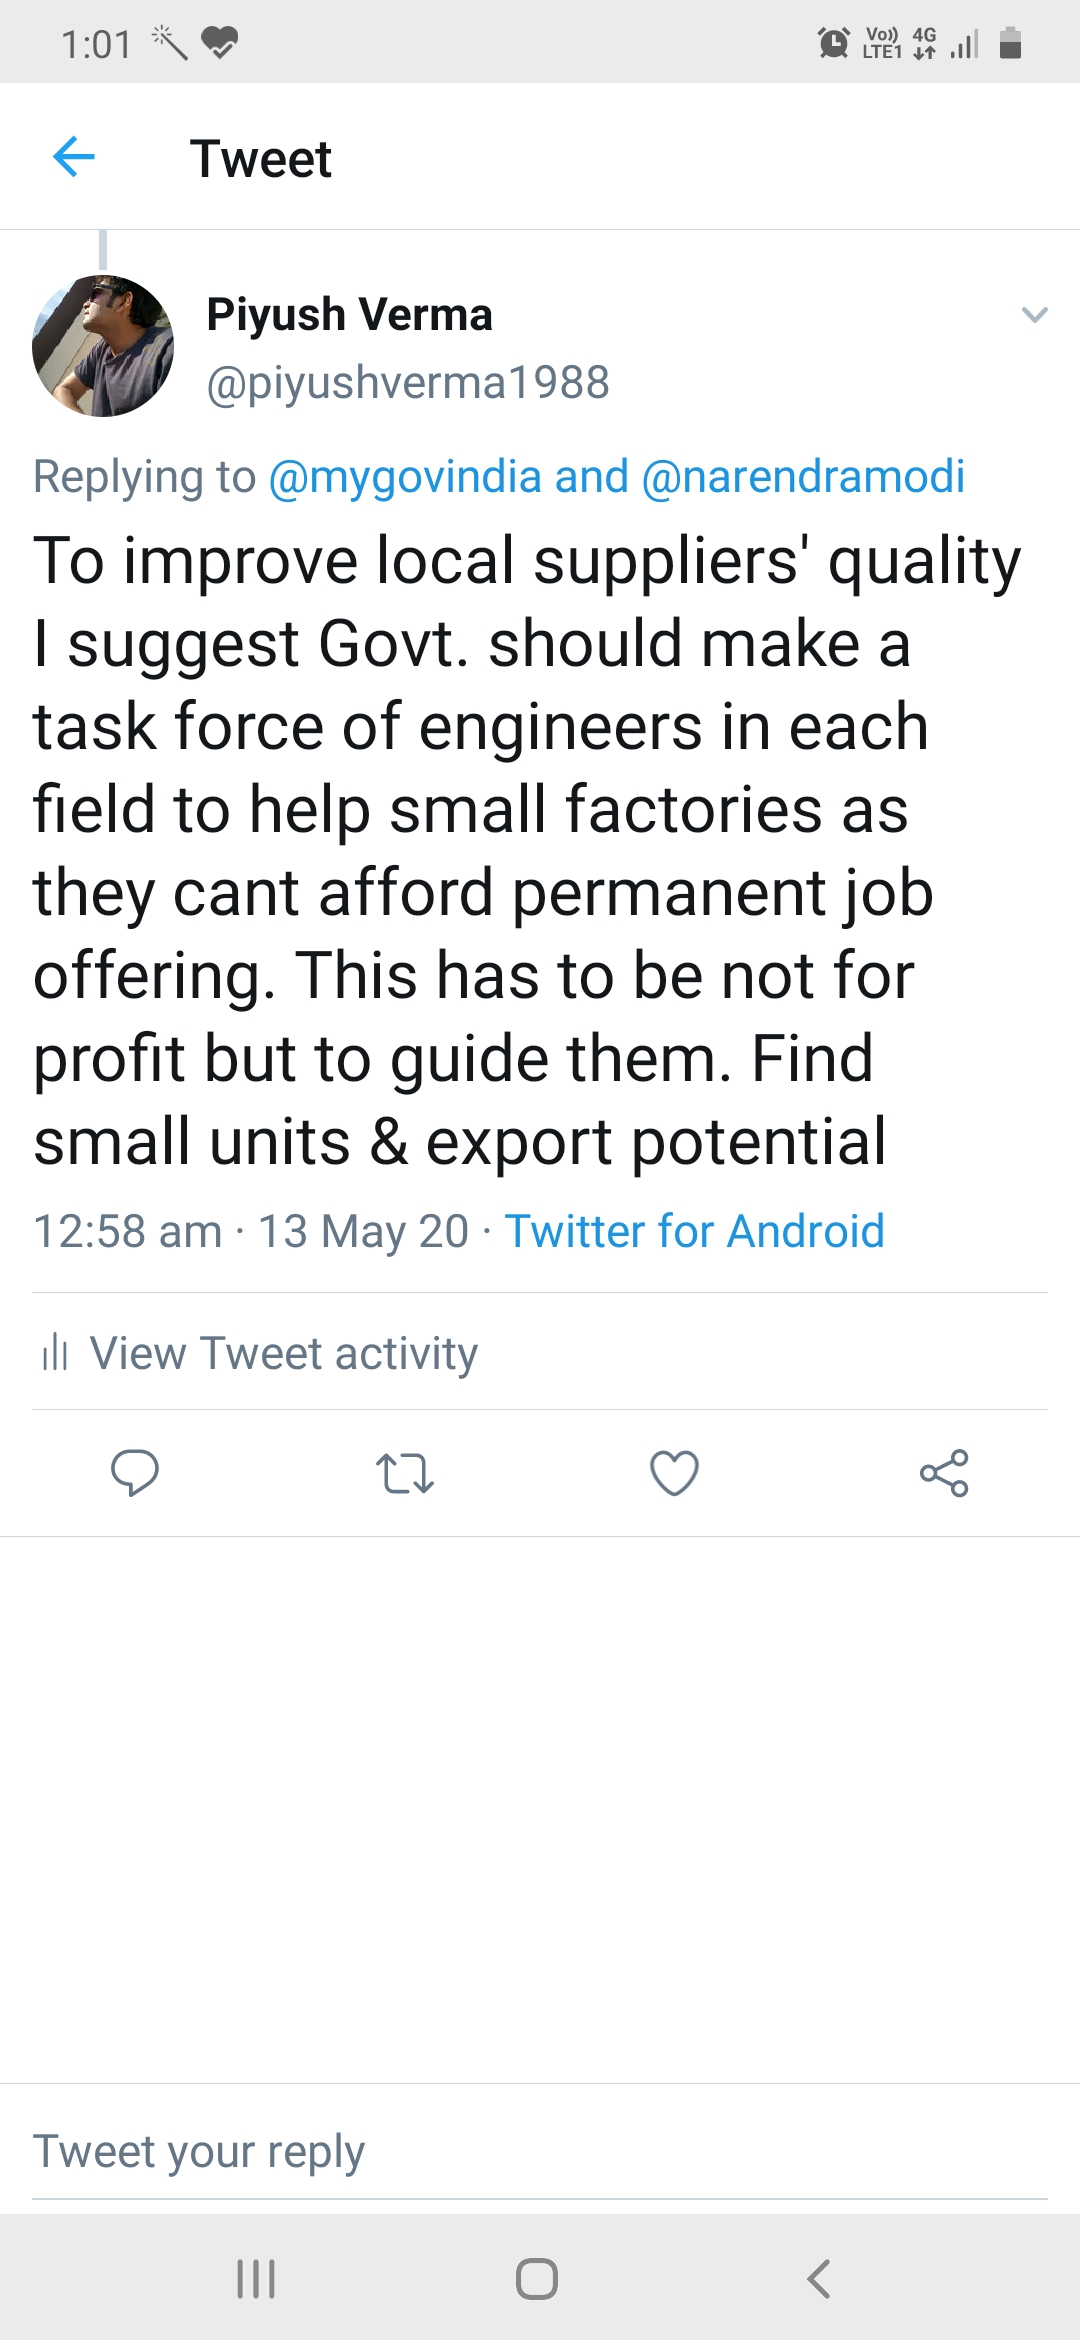This screenshot has width=1080, height=2340.
Task: Like the tweet with heart icon
Action: [674, 1473]
